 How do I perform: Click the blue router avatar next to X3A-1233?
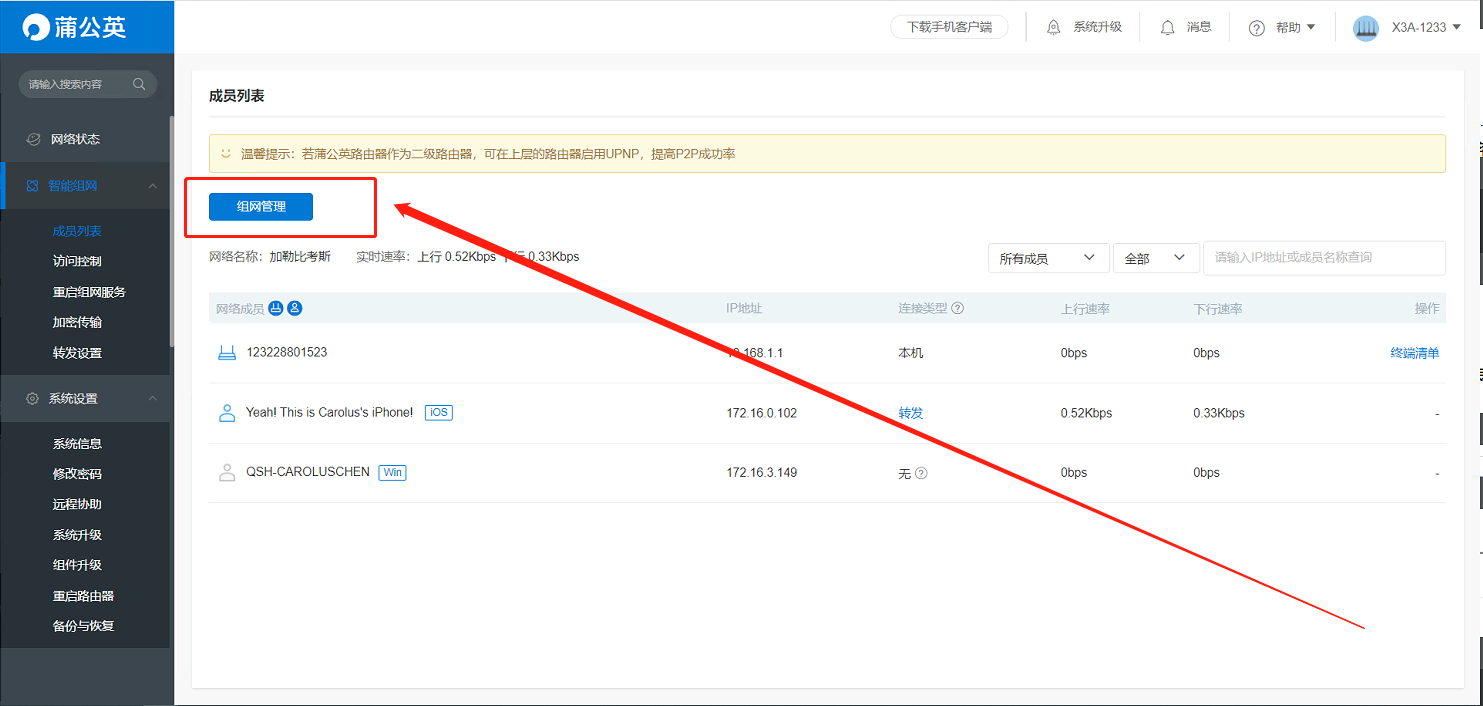click(1366, 27)
